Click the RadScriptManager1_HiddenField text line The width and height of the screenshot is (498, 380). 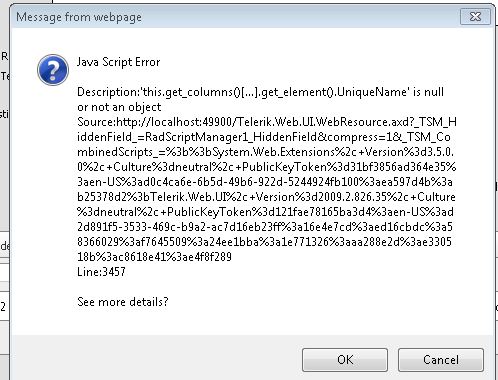(264, 137)
